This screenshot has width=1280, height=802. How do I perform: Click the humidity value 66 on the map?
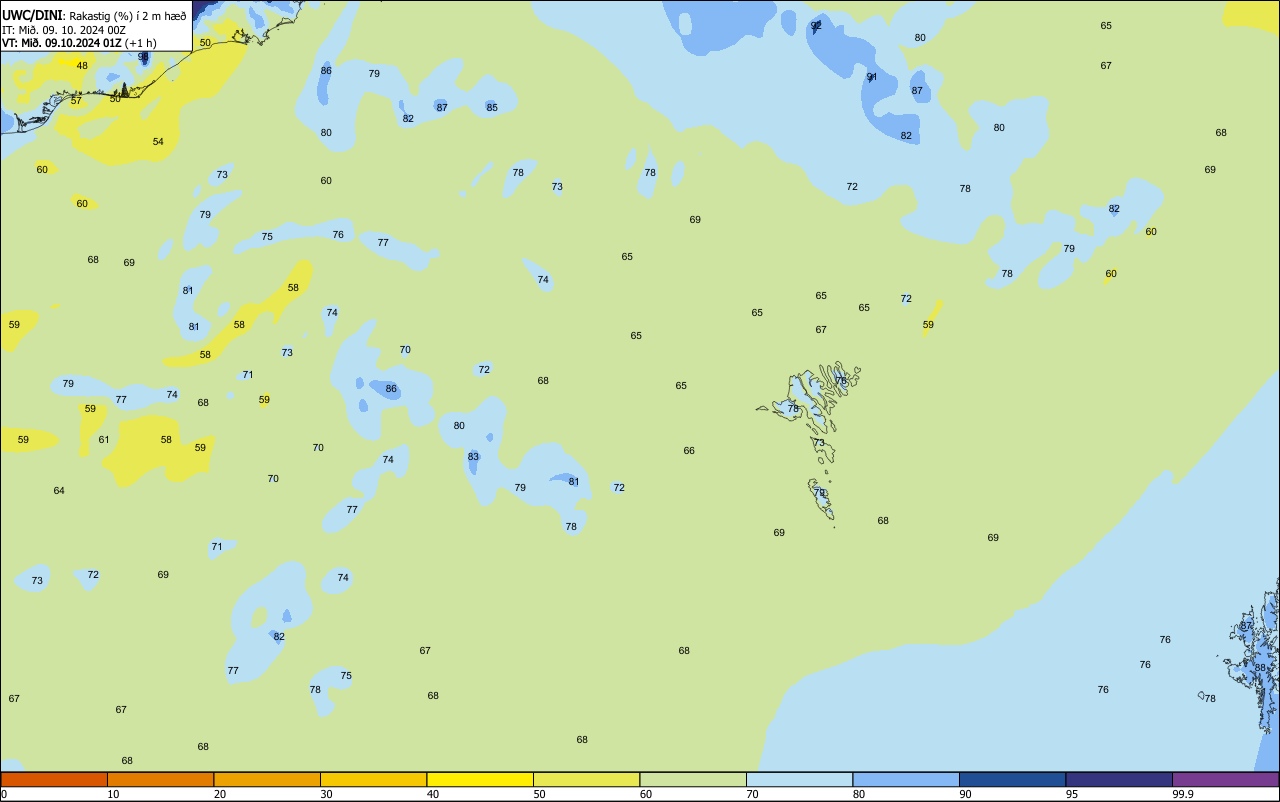click(x=689, y=451)
